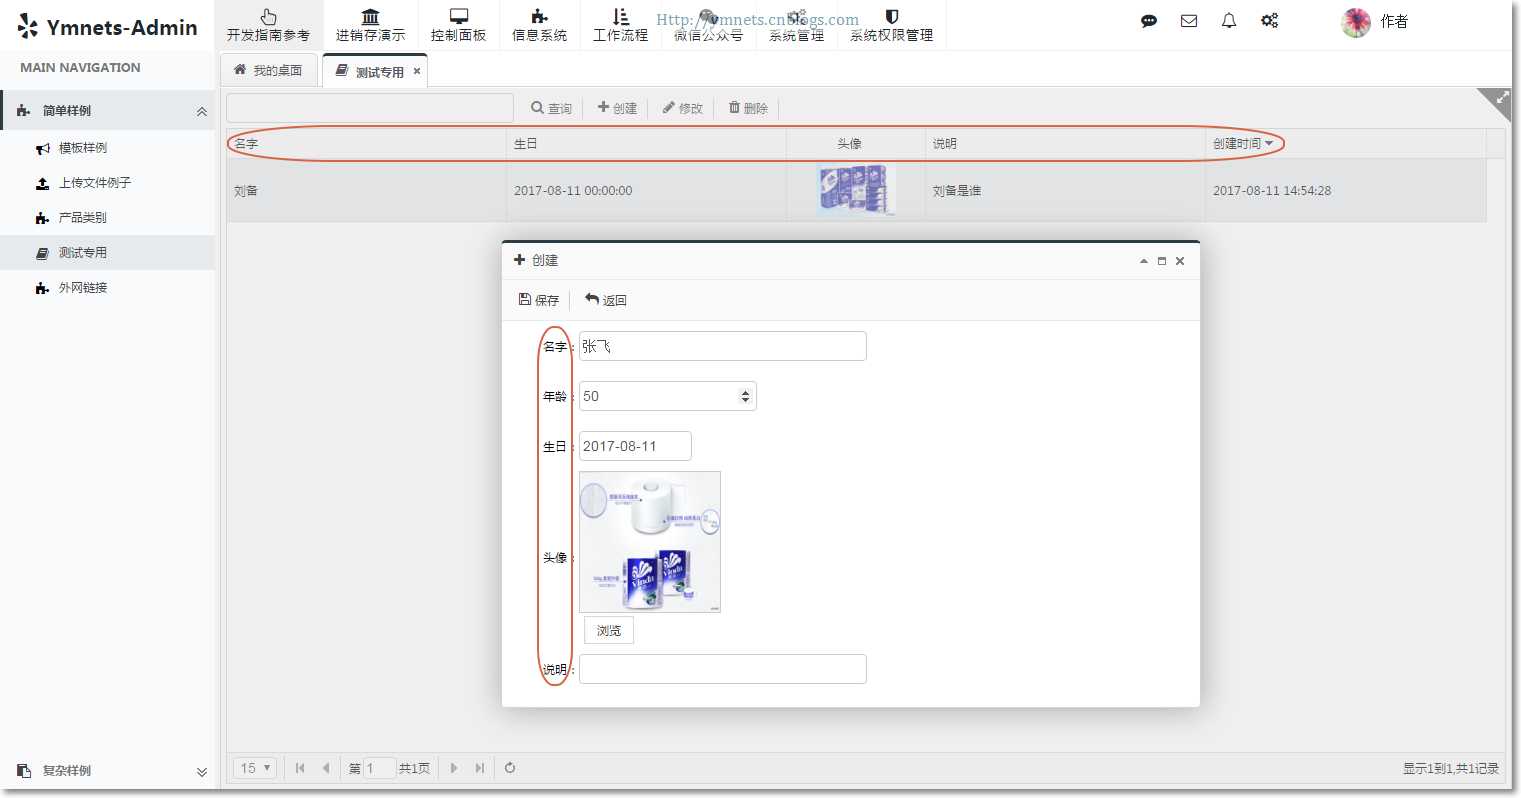Click the 名字 input containing 张飞

[722, 346]
